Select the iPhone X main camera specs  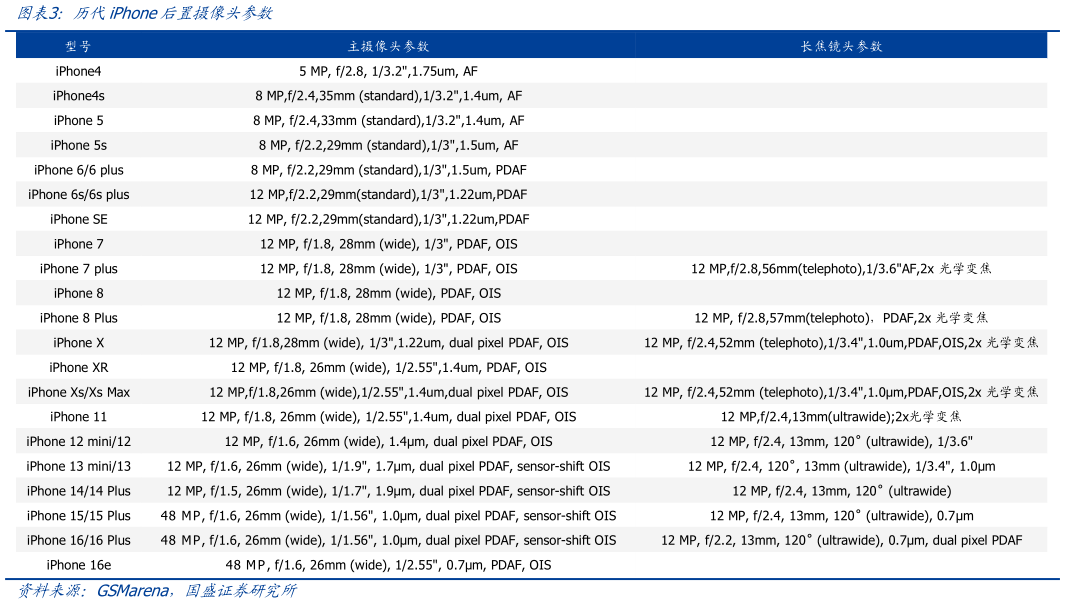click(389, 343)
